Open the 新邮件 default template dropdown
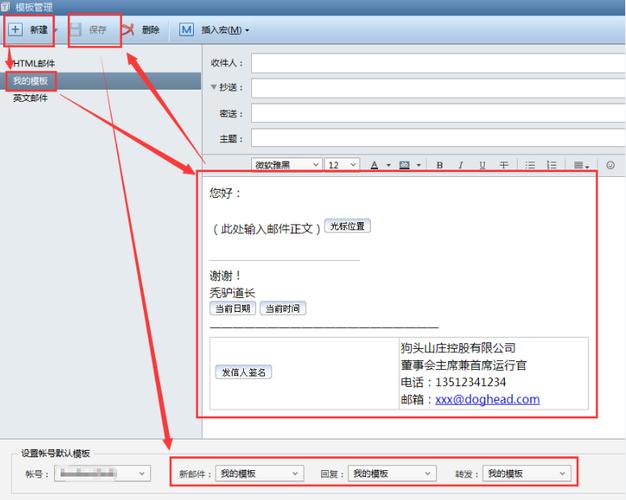The height and width of the screenshot is (500, 626). click(x=260, y=473)
